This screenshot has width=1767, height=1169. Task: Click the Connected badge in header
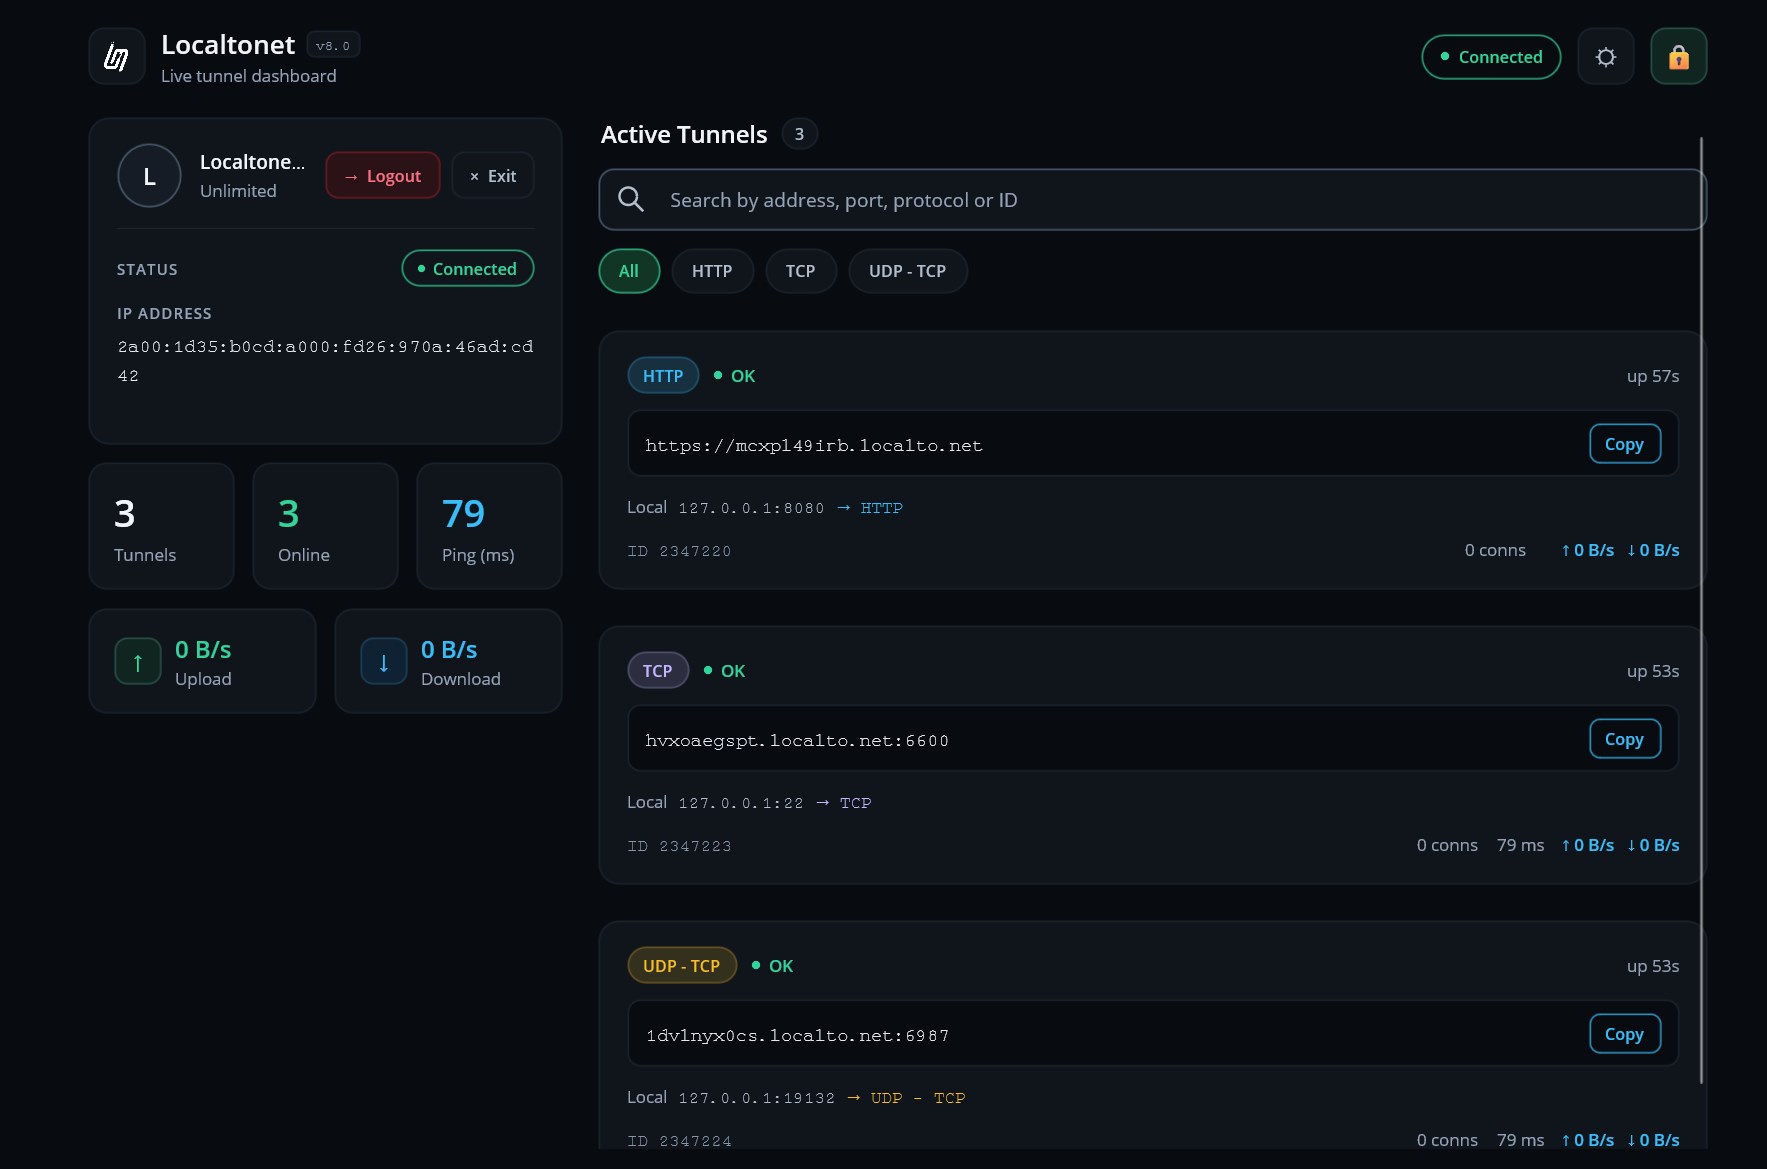coord(1491,57)
